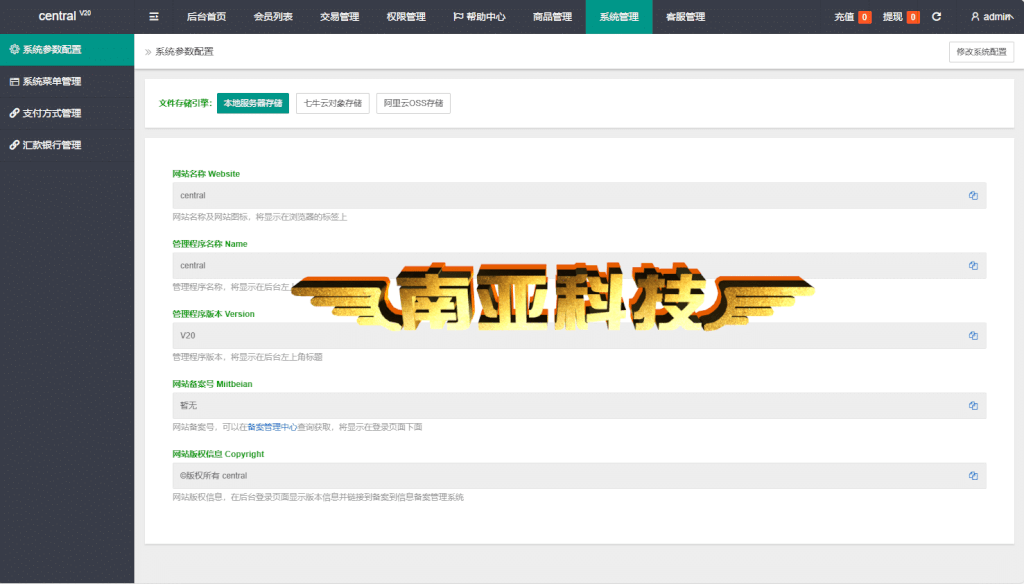
Task: Click the 修改系统配置 button
Action: (x=981, y=52)
